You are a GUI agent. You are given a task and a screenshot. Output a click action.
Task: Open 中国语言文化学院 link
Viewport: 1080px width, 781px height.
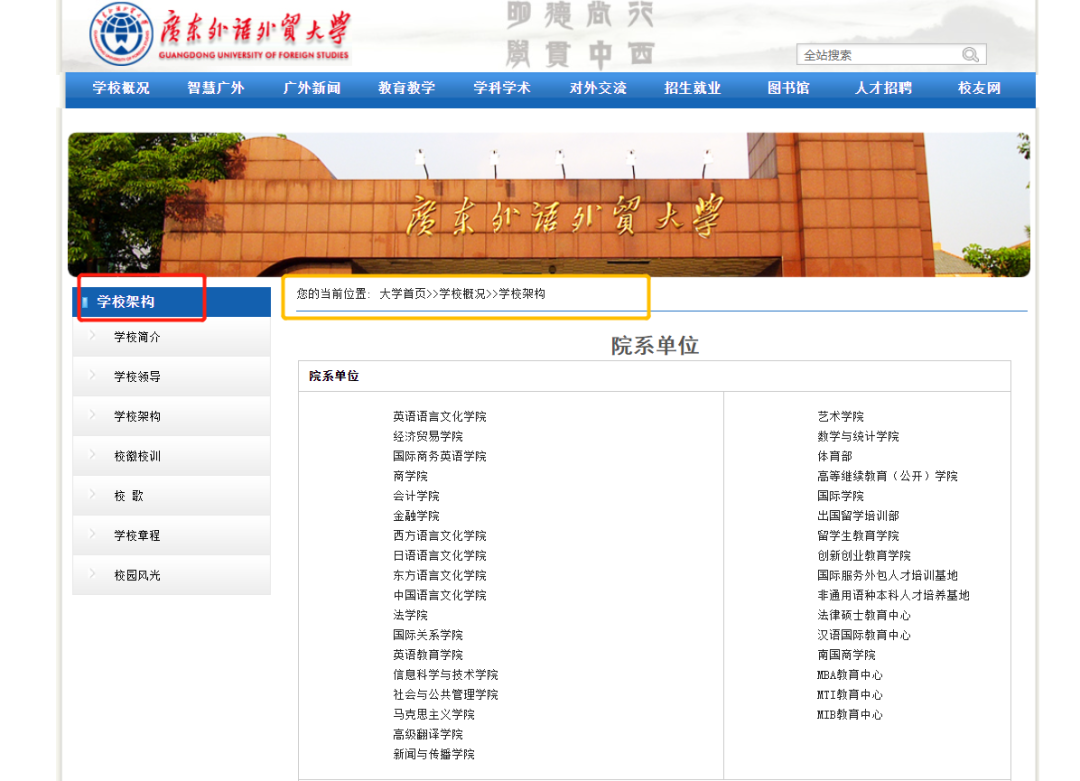[x=439, y=596]
